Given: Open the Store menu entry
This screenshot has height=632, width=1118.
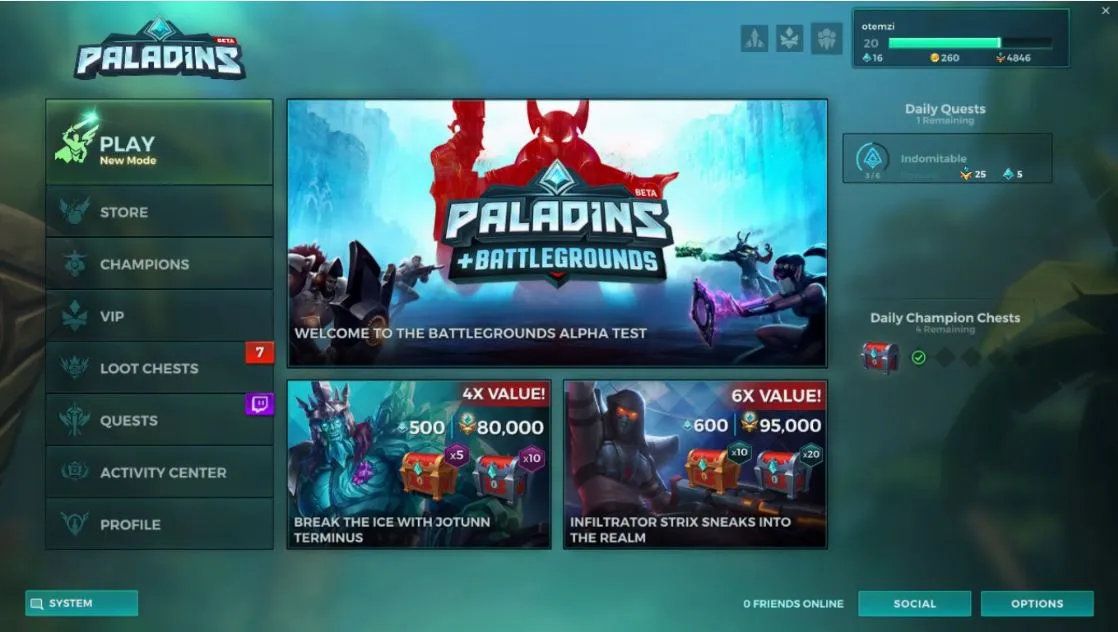Looking at the screenshot, I should coord(159,212).
